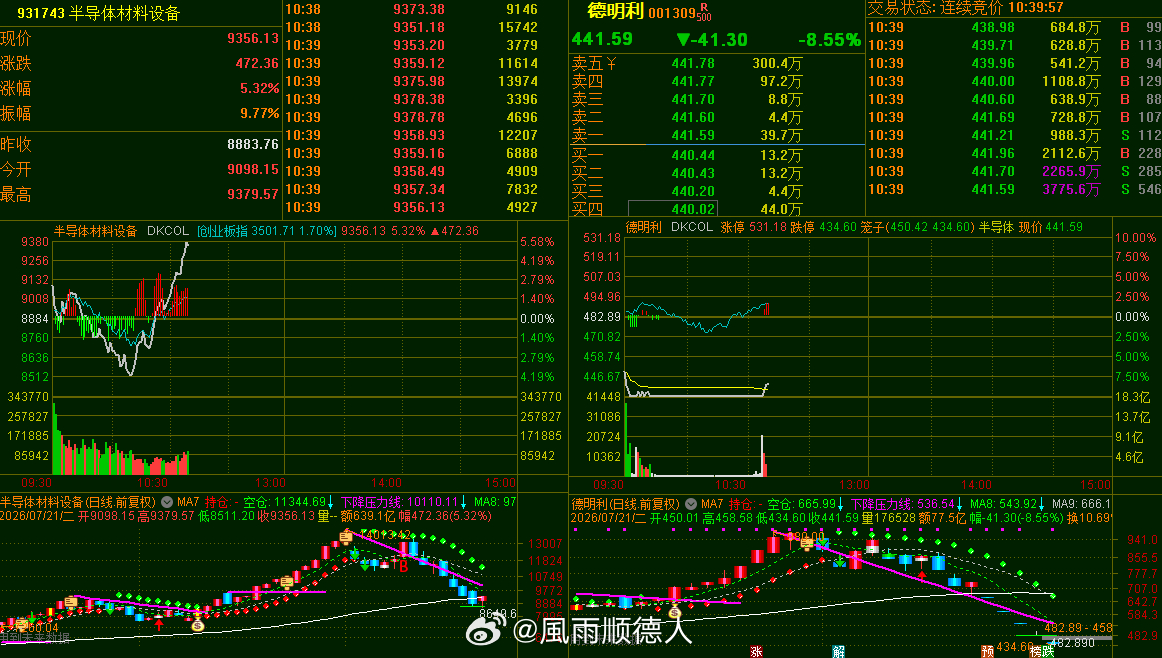Click the 现价 value 9356.13
The width and height of the screenshot is (1162, 658).
coord(253,39)
